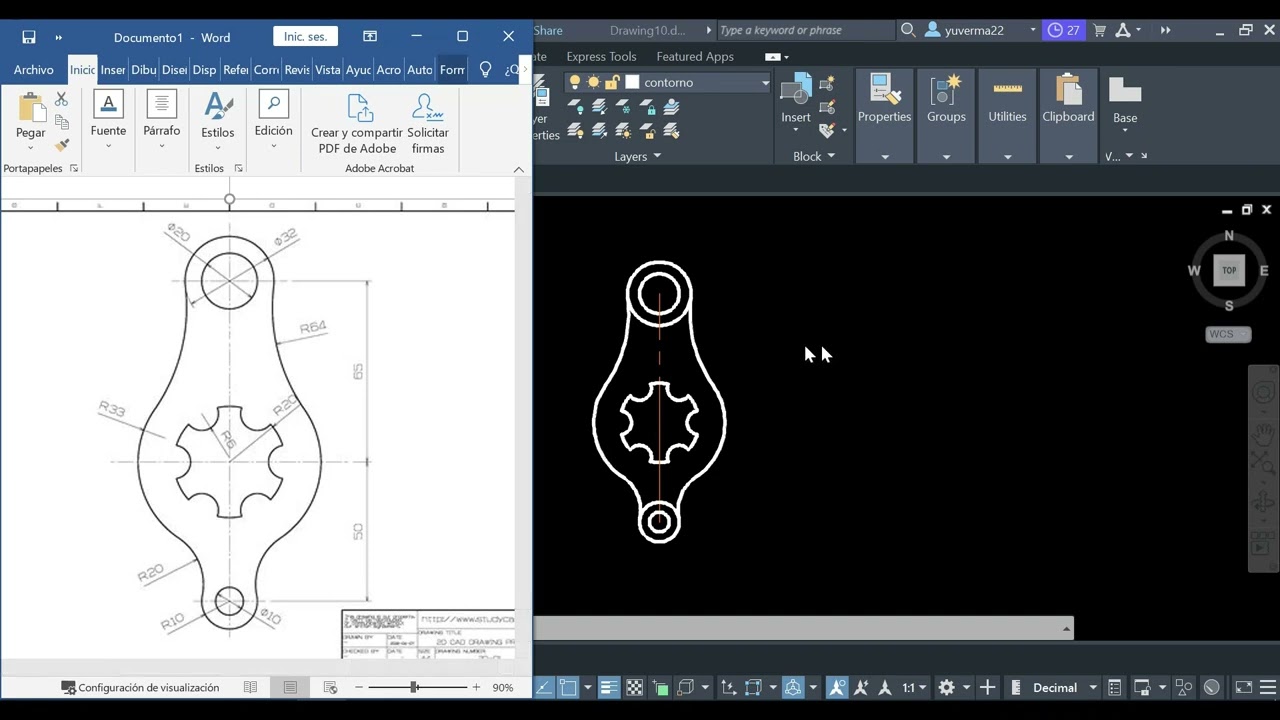This screenshot has width=1280, height=720.
Task: Switch to Print Layout view in Word
Action: 290,688
